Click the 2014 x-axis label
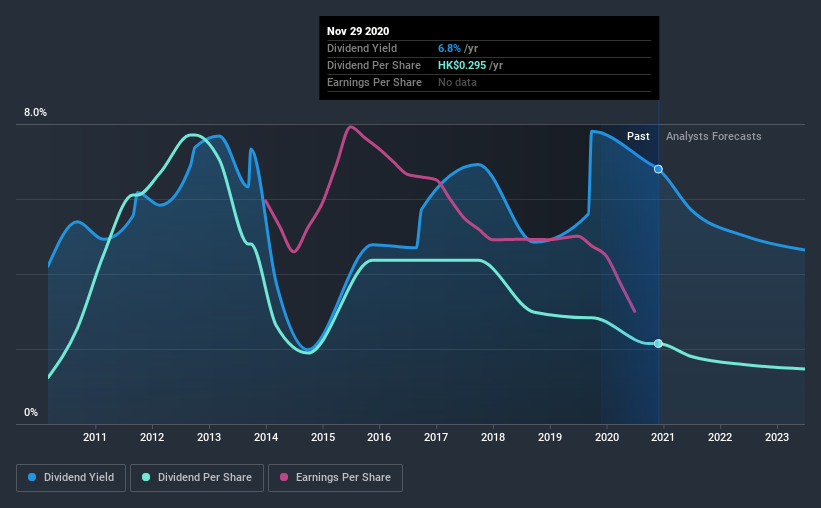 click(x=266, y=437)
